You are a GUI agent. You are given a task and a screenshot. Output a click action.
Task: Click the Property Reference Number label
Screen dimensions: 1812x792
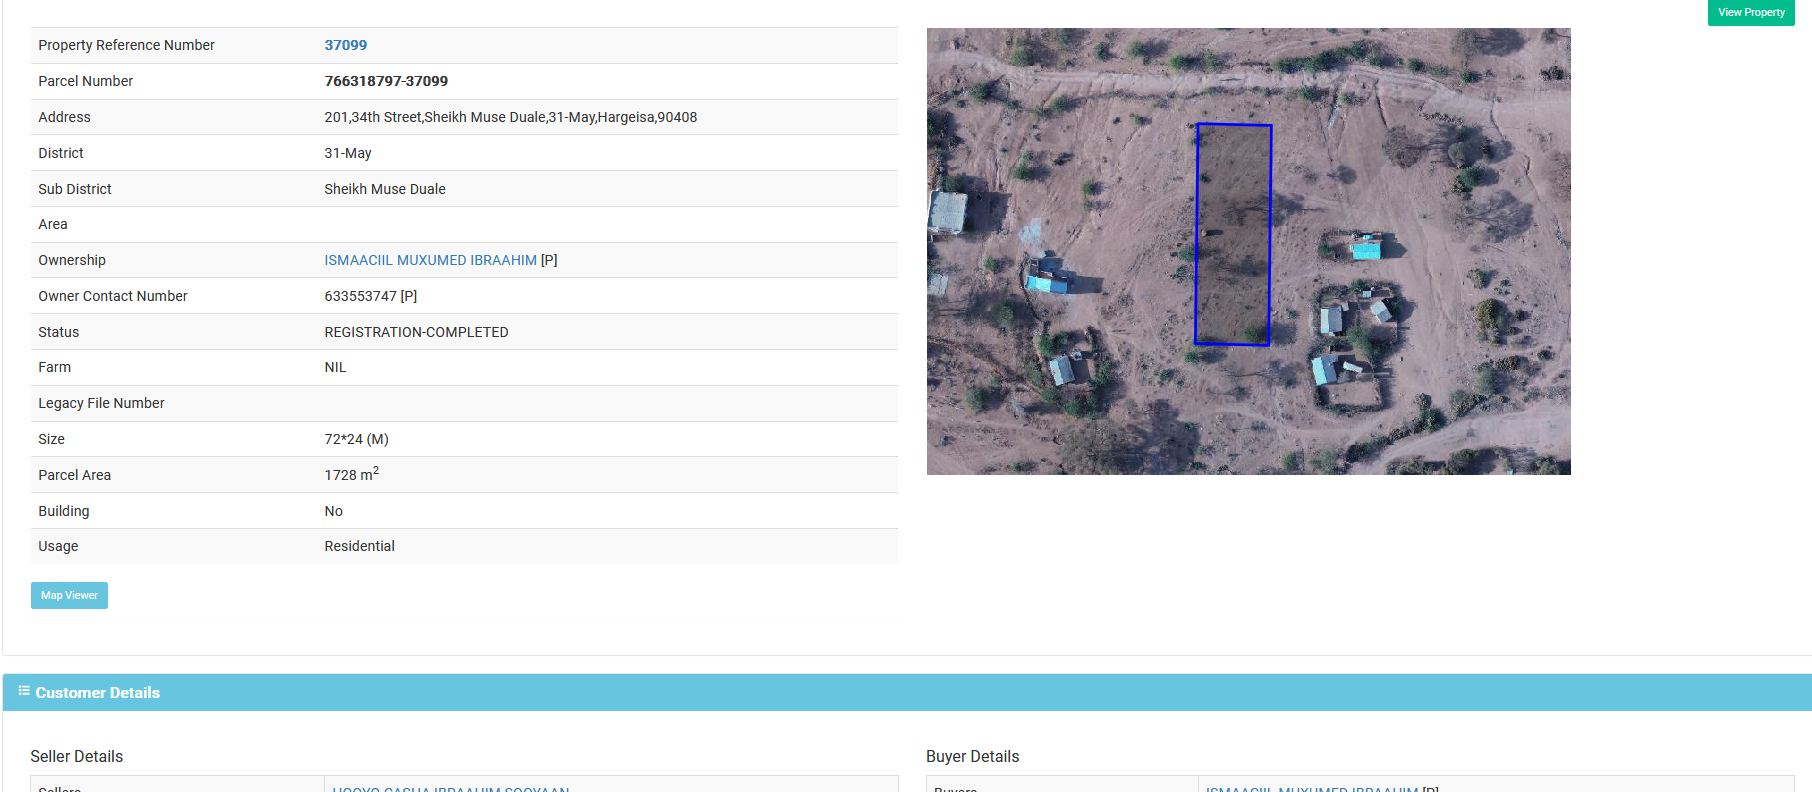point(126,45)
